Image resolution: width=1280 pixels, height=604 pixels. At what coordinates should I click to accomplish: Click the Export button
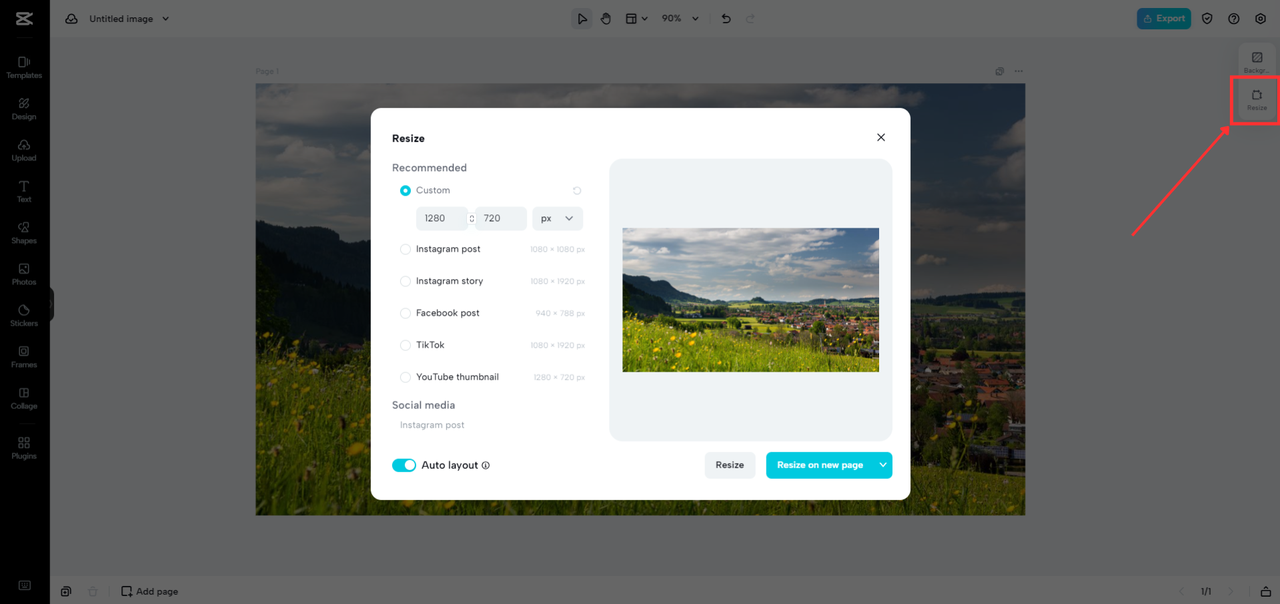1164,19
